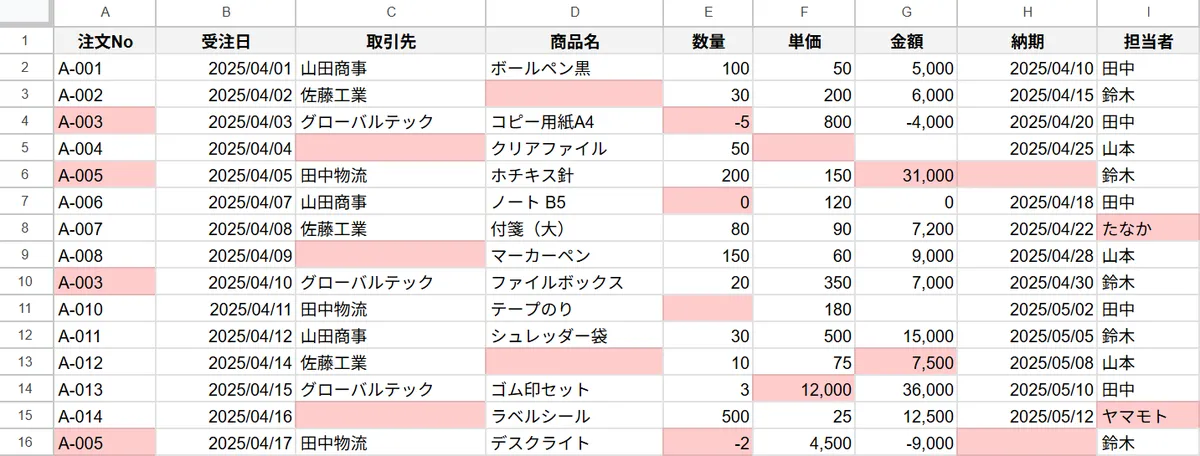Select the 担当者 header cell
The height and width of the screenshot is (456, 1200).
click(1147, 42)
